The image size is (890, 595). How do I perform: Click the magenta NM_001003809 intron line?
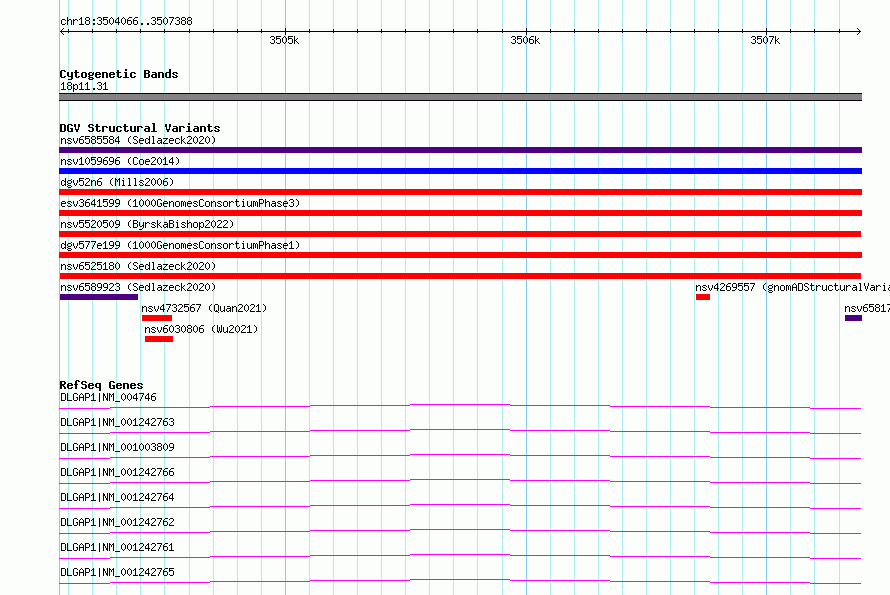point(460,455)
